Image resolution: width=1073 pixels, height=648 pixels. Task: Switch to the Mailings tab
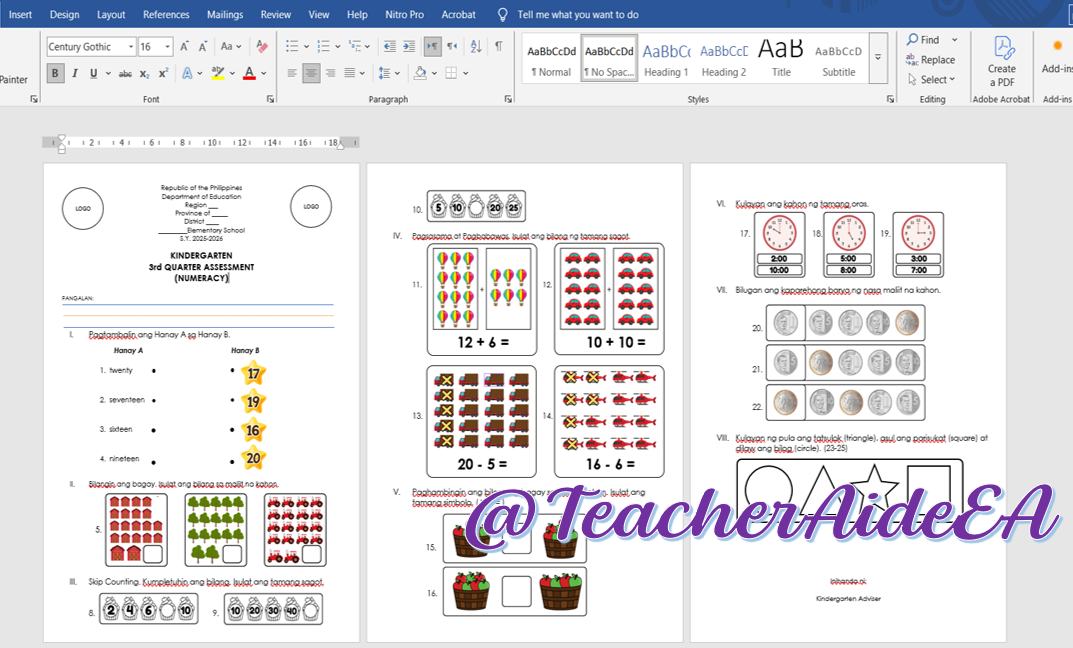(225, 14)
